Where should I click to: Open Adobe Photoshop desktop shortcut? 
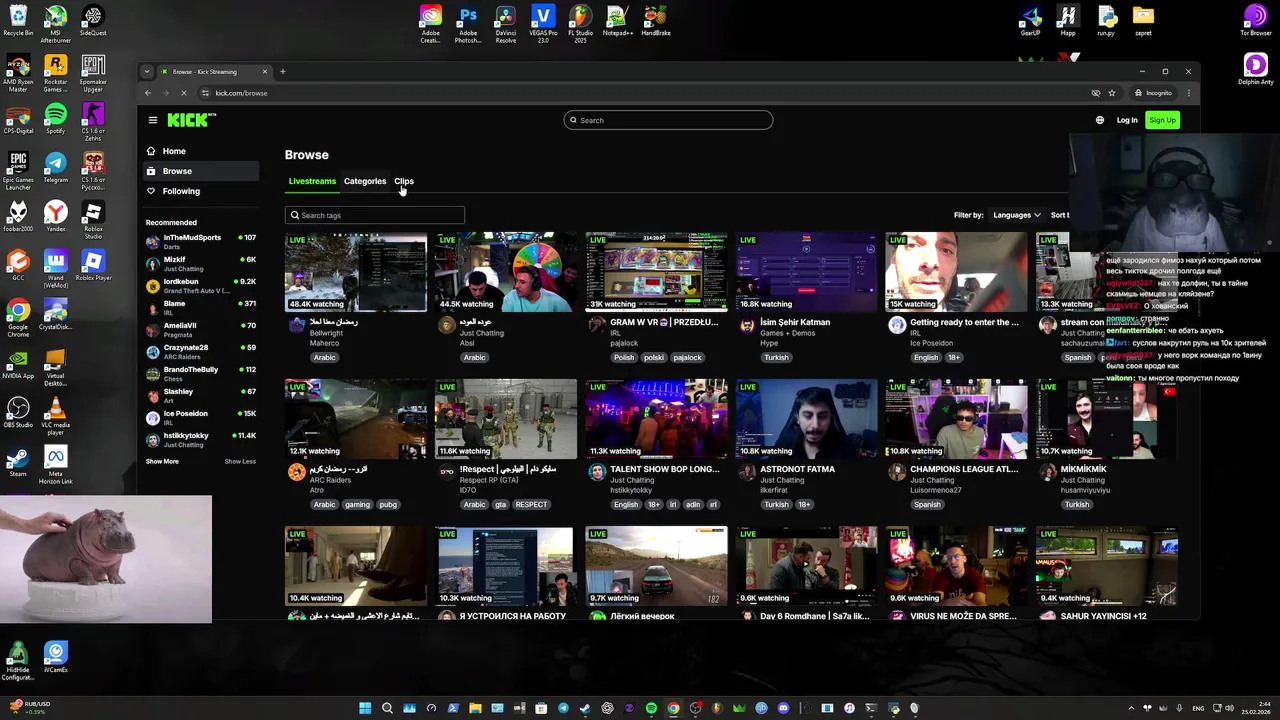pyautogui.click(x=468, y=24)
